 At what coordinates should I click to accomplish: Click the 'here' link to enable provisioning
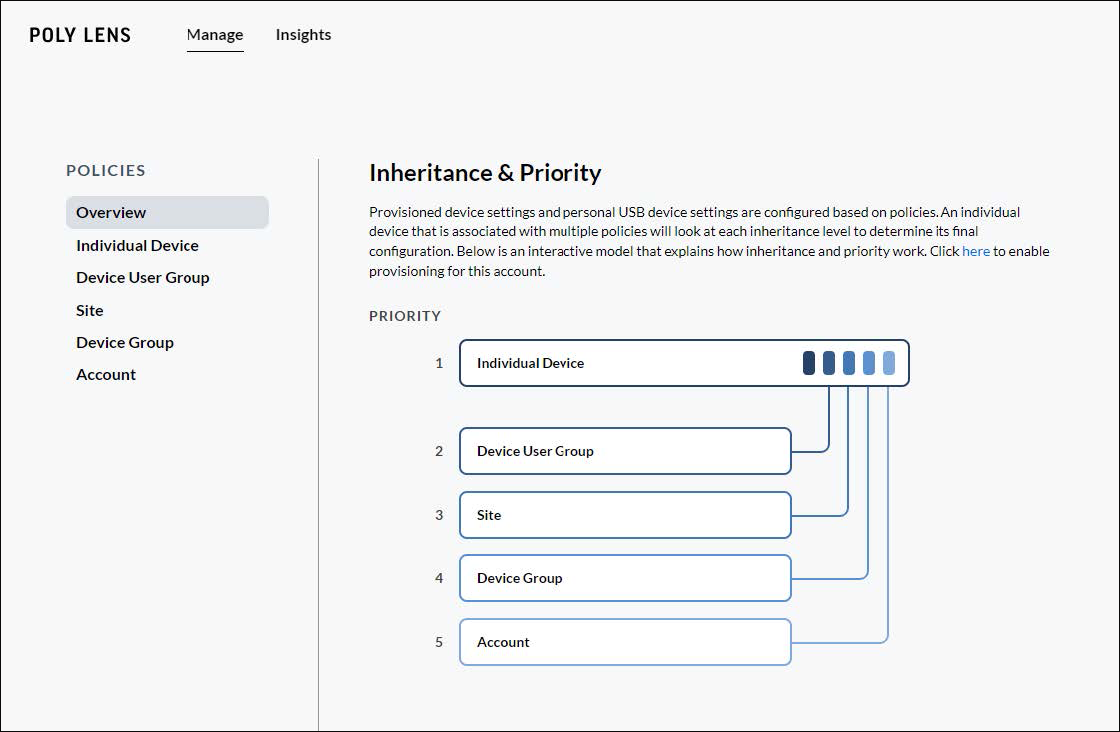coord(976,251)
